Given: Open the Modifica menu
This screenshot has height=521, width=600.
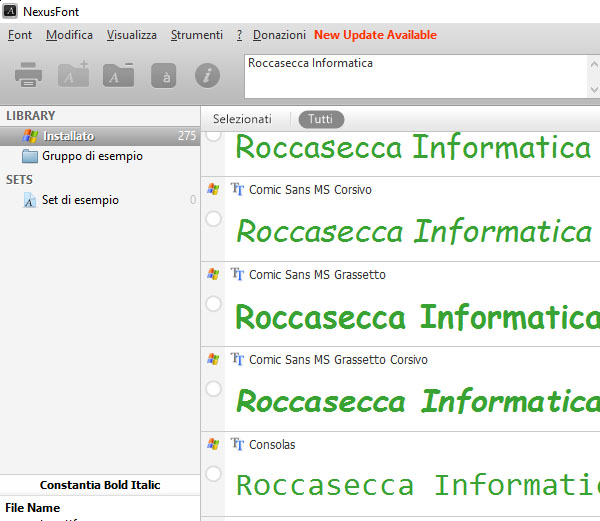Looking at the screenshot, I should [x=69, y=35].
